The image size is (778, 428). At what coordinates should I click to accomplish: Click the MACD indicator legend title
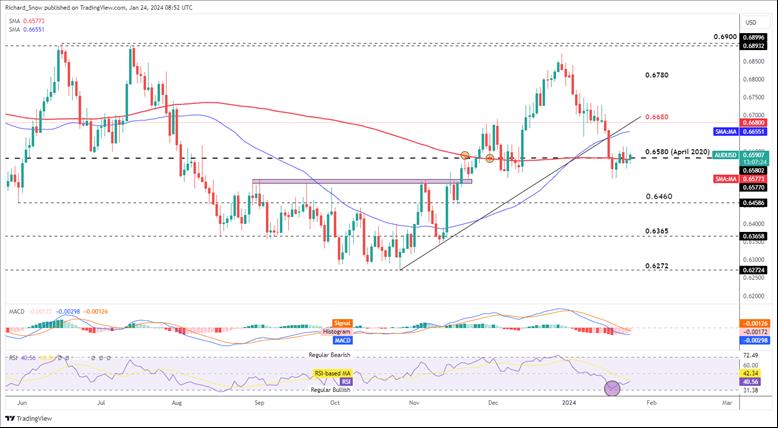coord(13,312)
